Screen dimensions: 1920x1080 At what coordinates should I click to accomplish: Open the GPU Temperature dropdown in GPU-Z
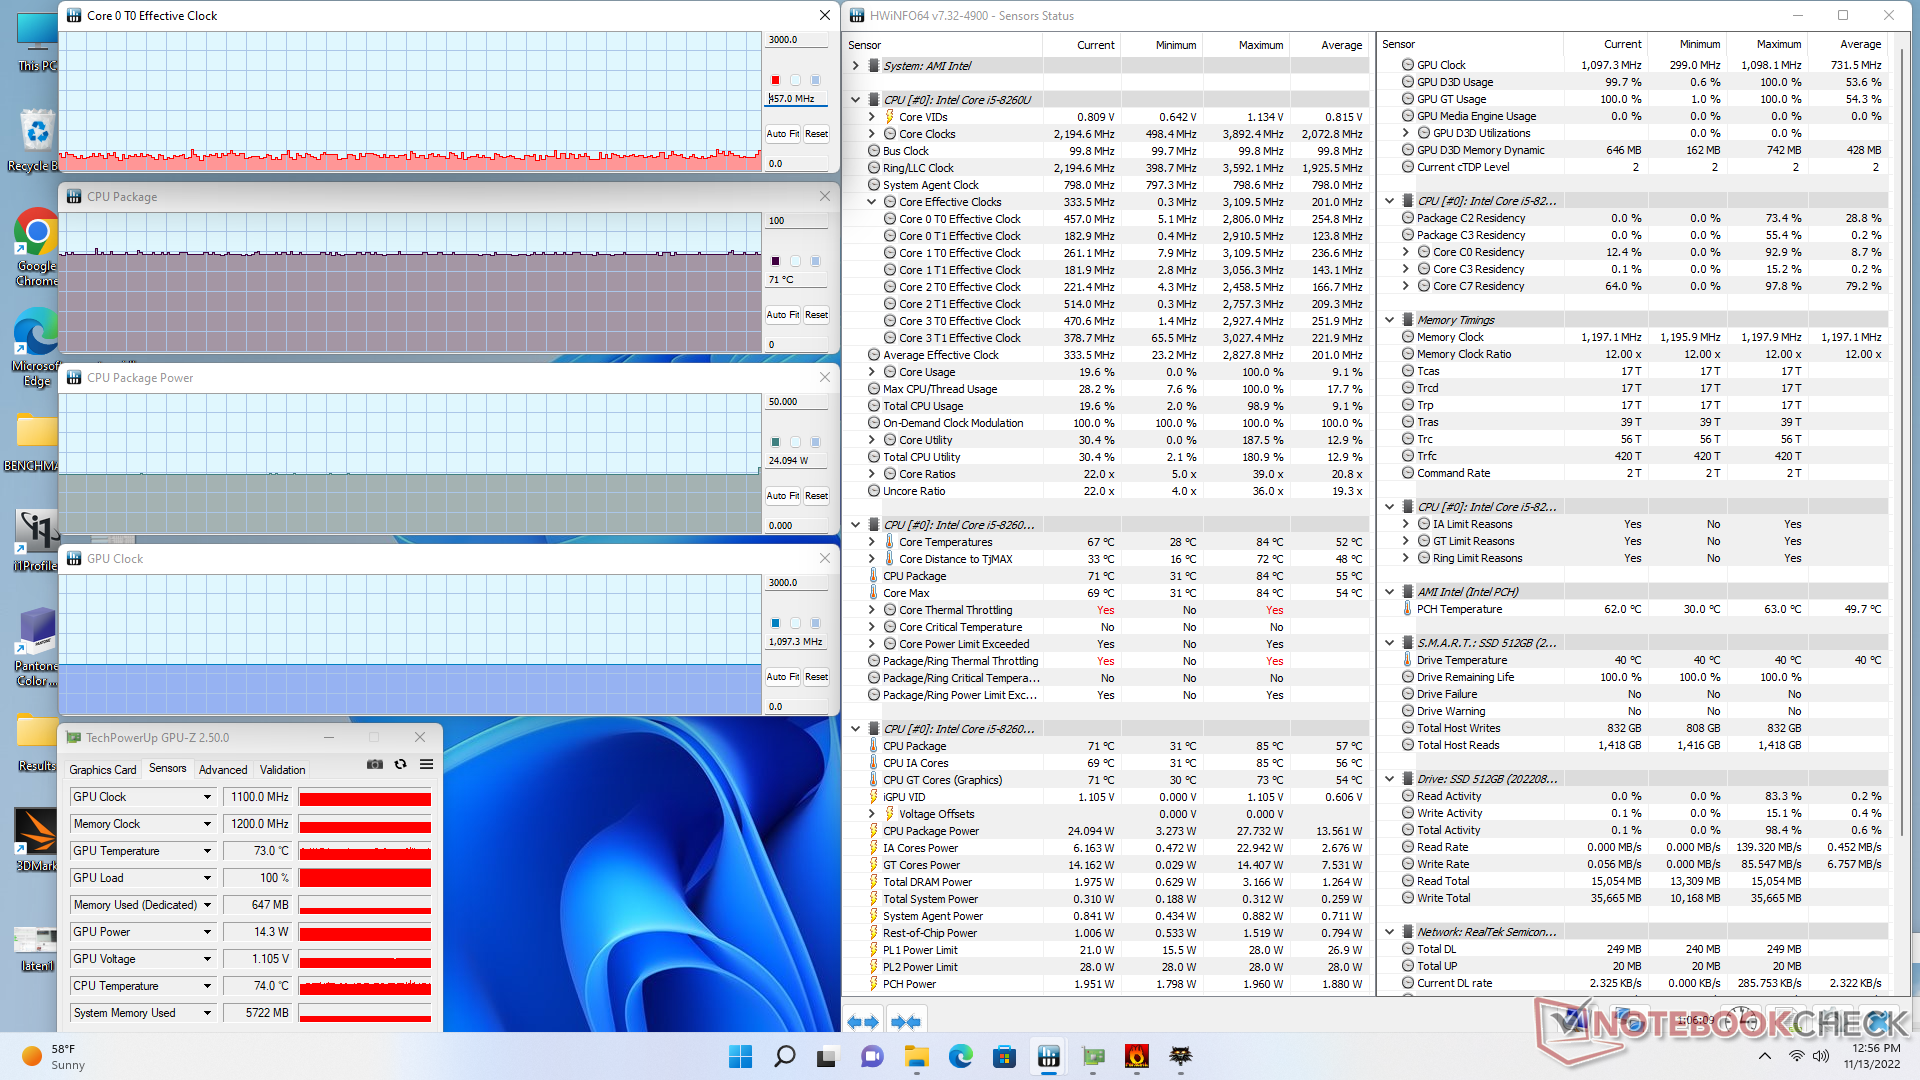(207, 851)
